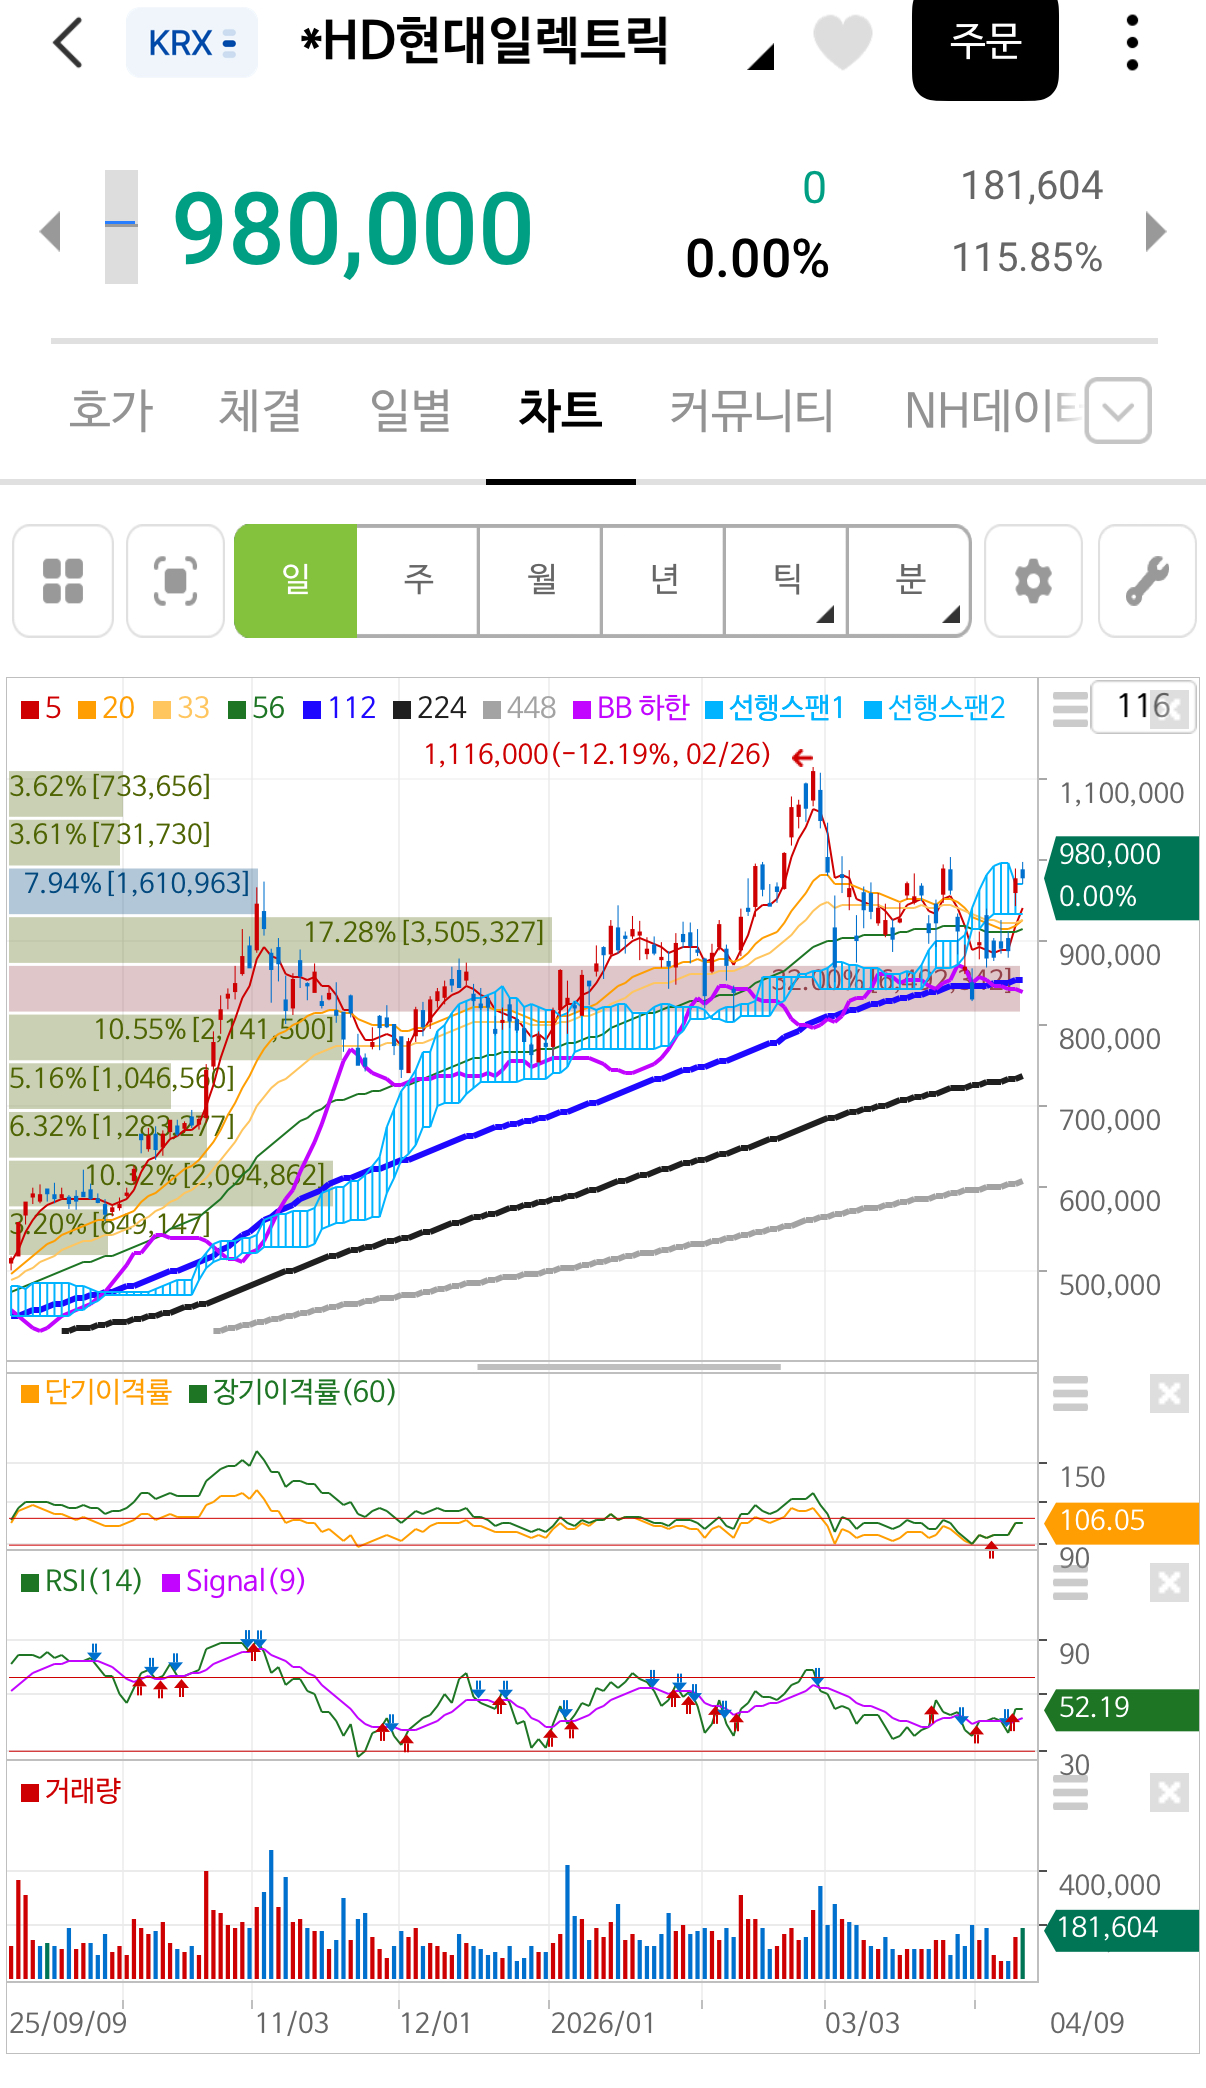
Task: Switch to the 호가 tab
Action: (x=111, y=410)
